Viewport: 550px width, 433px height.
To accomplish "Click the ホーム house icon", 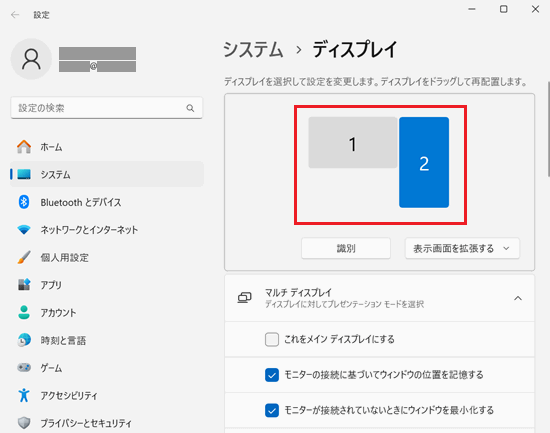I will [x=24, y=147].
